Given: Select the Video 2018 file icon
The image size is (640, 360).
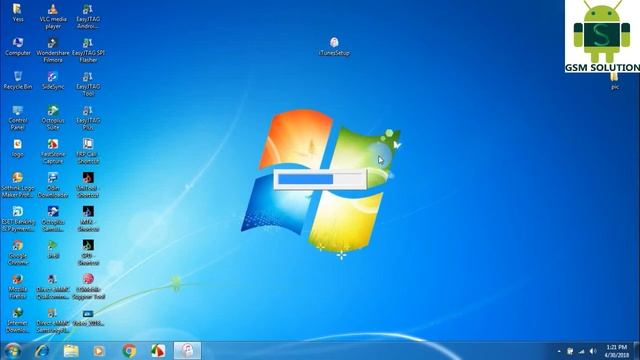Looking at the screenshot, I should coord(88,318).
